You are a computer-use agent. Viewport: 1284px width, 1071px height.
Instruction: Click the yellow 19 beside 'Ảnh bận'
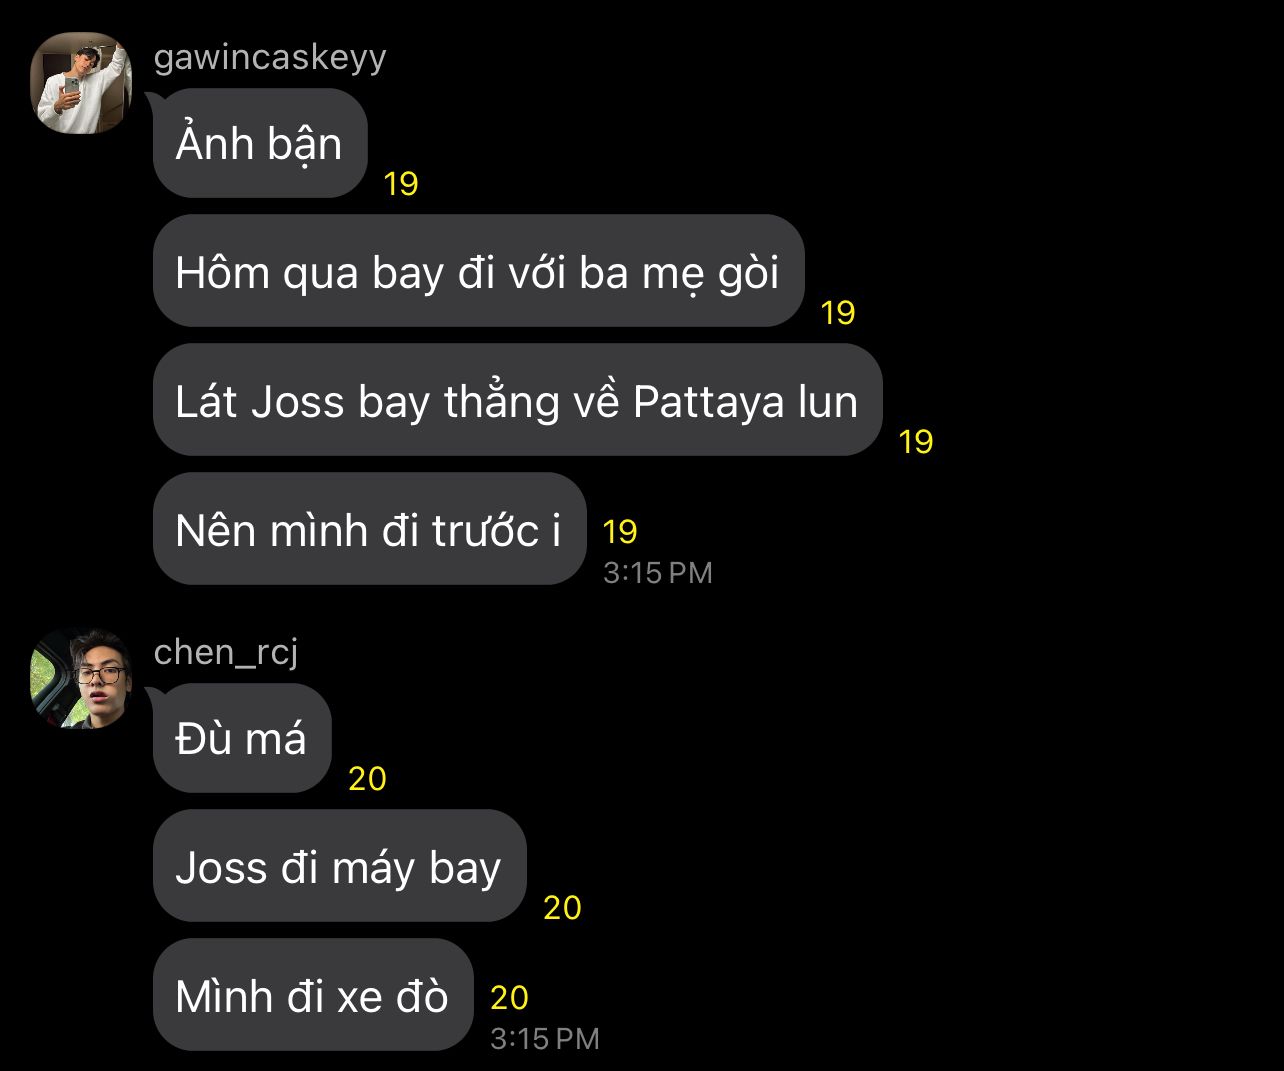[401, 184]
